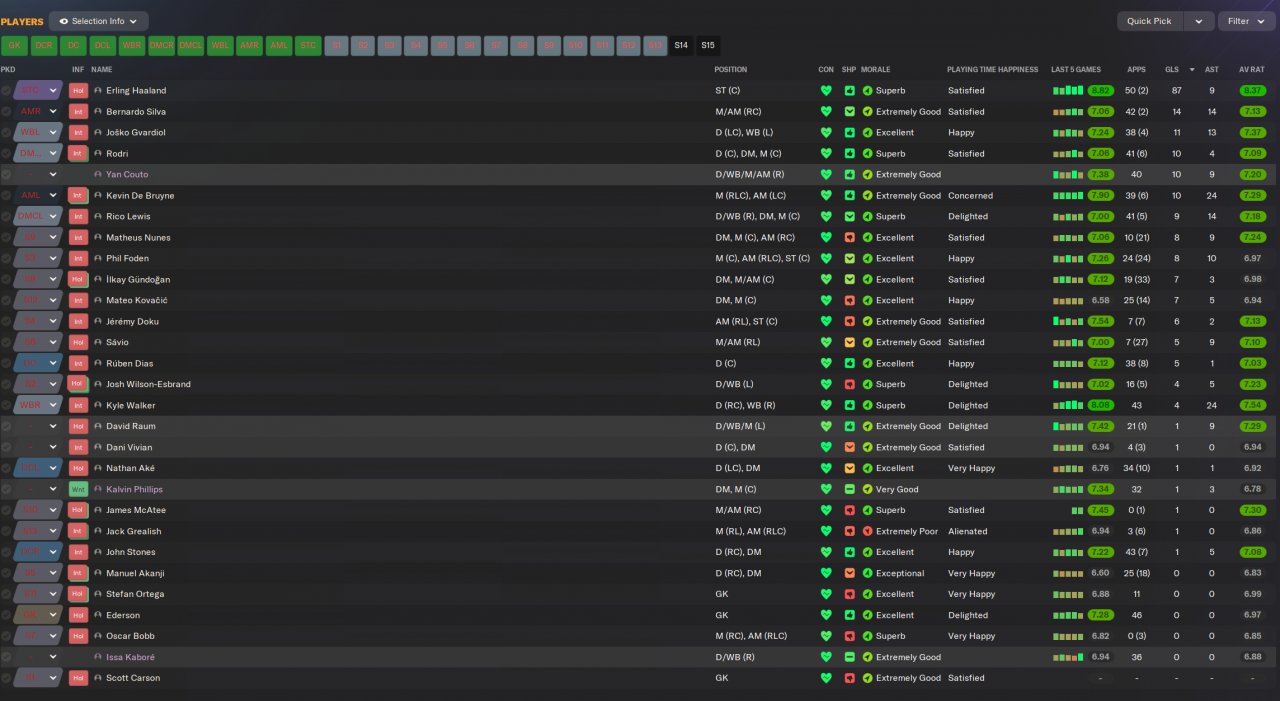Image resolution: width=1280 pixels, height=701 pixels.
Task: Click Kalvin Phillips's sharpness dash icon
Action: click(850, 489)
